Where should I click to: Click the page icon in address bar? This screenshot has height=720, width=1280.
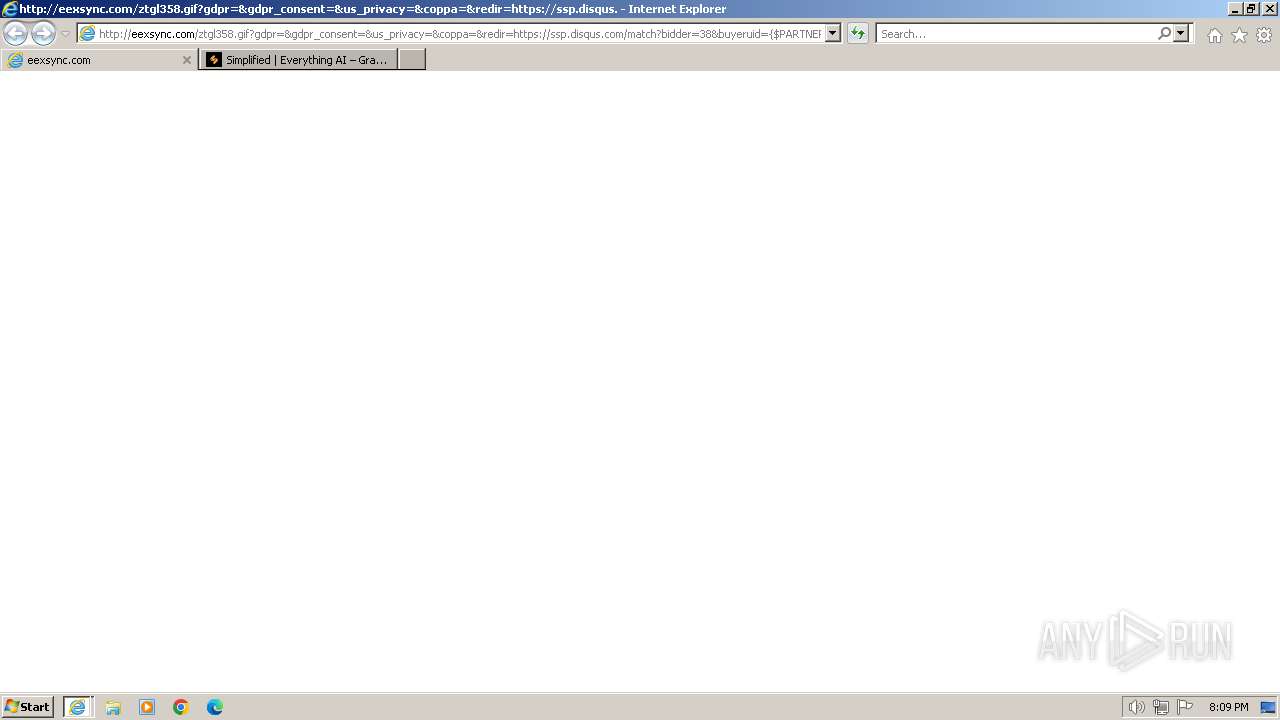pyautogui.click(x=88, y=34)
